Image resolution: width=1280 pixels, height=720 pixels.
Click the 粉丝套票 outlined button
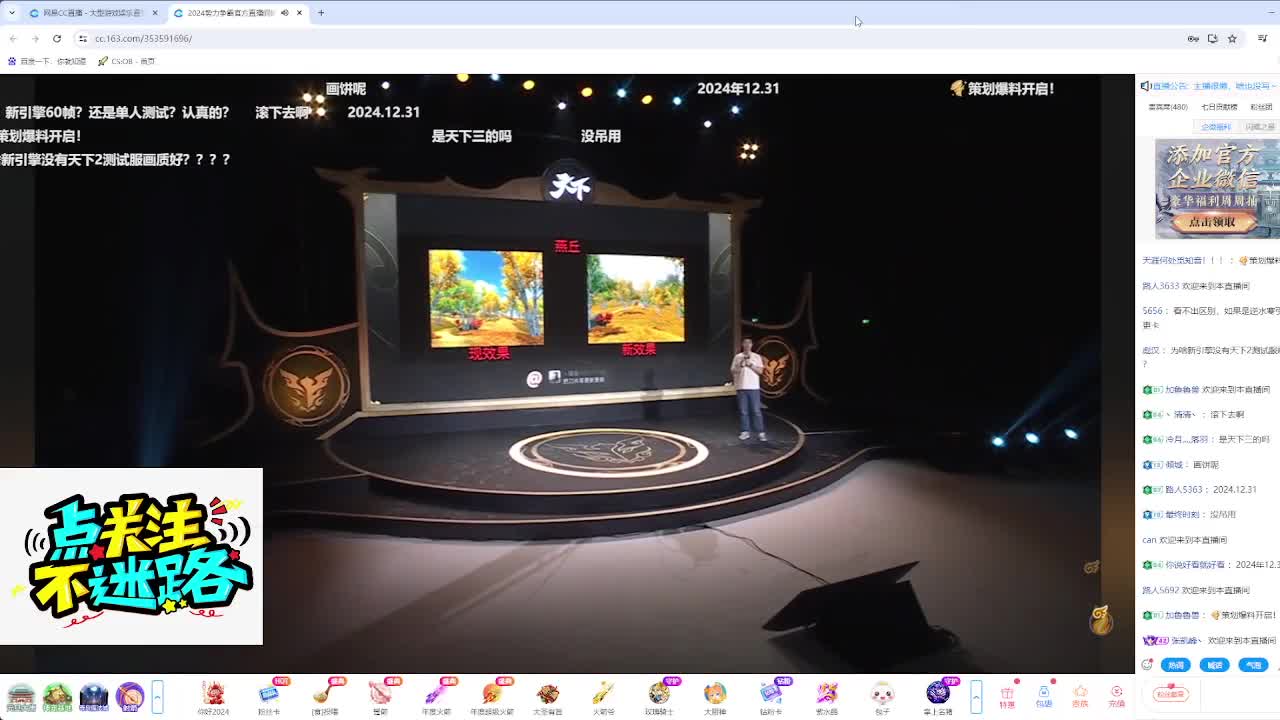click(1171, 694)
